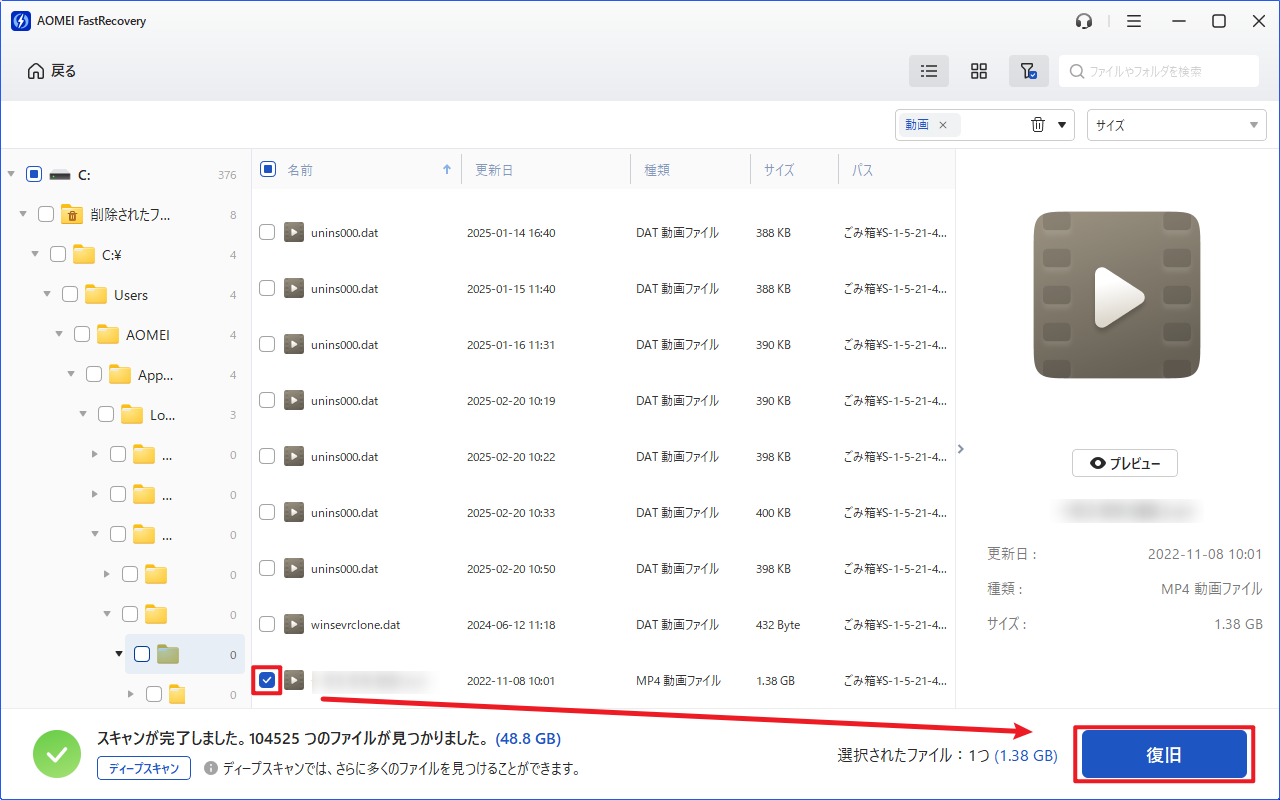Switch to grid thumbnail view icon
This screenshot has width=1280, height=800.
click(x=979, y=71)
